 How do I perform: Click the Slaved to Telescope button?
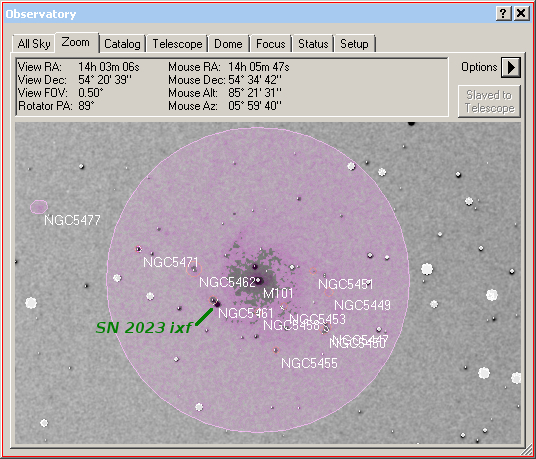(489, 102)
